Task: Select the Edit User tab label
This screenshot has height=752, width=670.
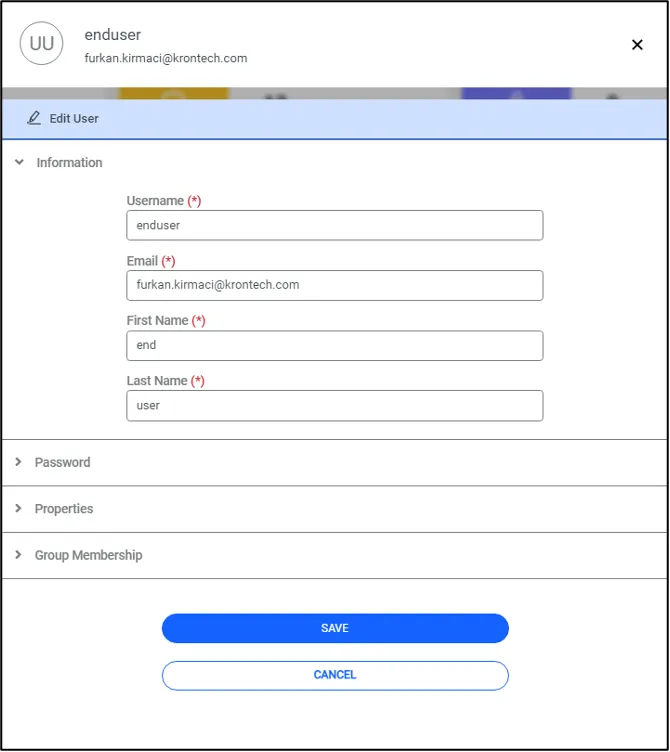Action: [x=74, y=118]
